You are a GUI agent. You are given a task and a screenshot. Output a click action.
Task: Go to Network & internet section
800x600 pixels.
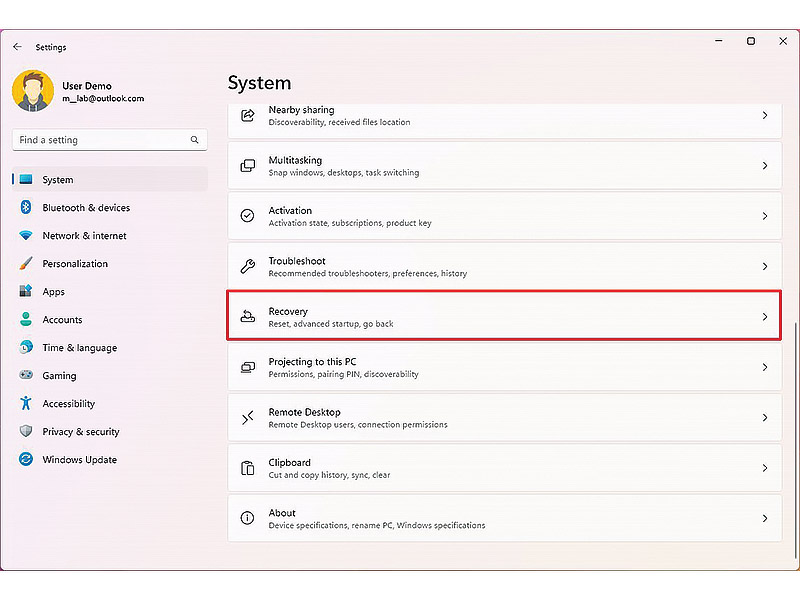tap(85, 236)
